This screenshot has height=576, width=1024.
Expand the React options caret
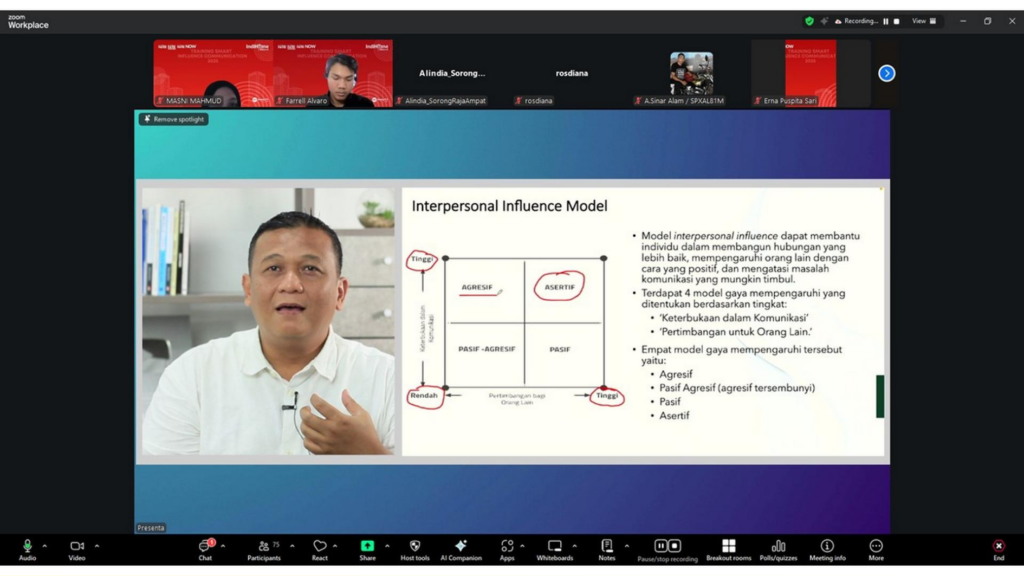point(335,546)
